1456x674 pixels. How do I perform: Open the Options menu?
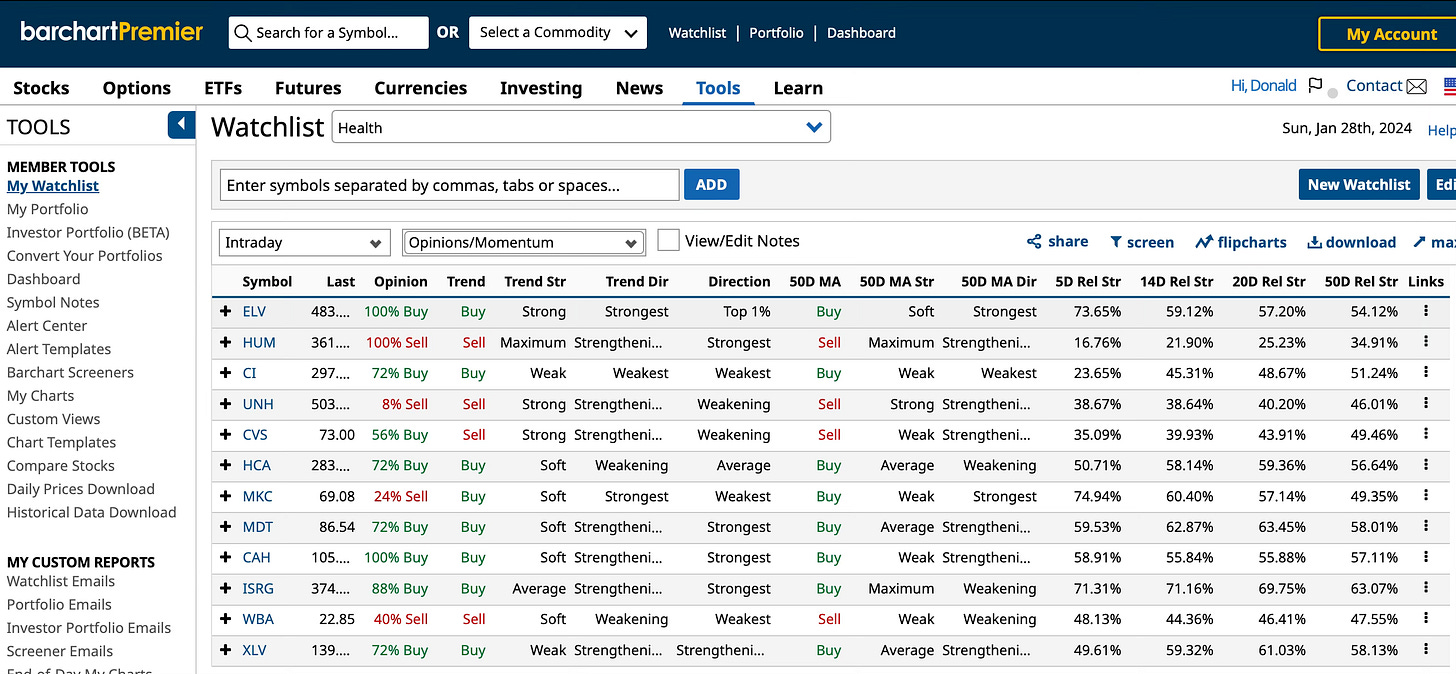point(137,88)
